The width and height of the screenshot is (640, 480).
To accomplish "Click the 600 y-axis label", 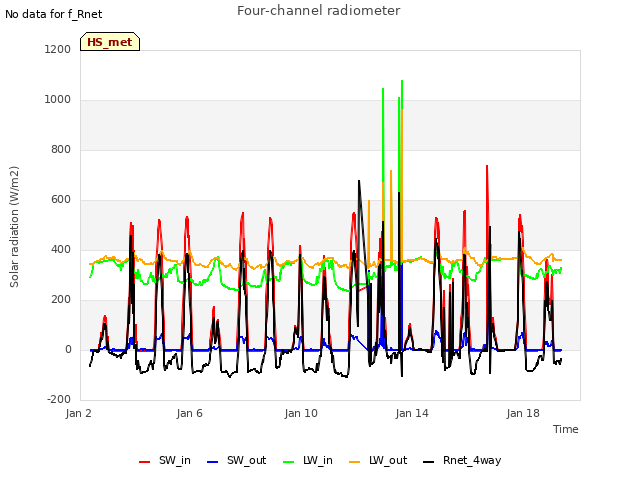I will pos(61,199).
